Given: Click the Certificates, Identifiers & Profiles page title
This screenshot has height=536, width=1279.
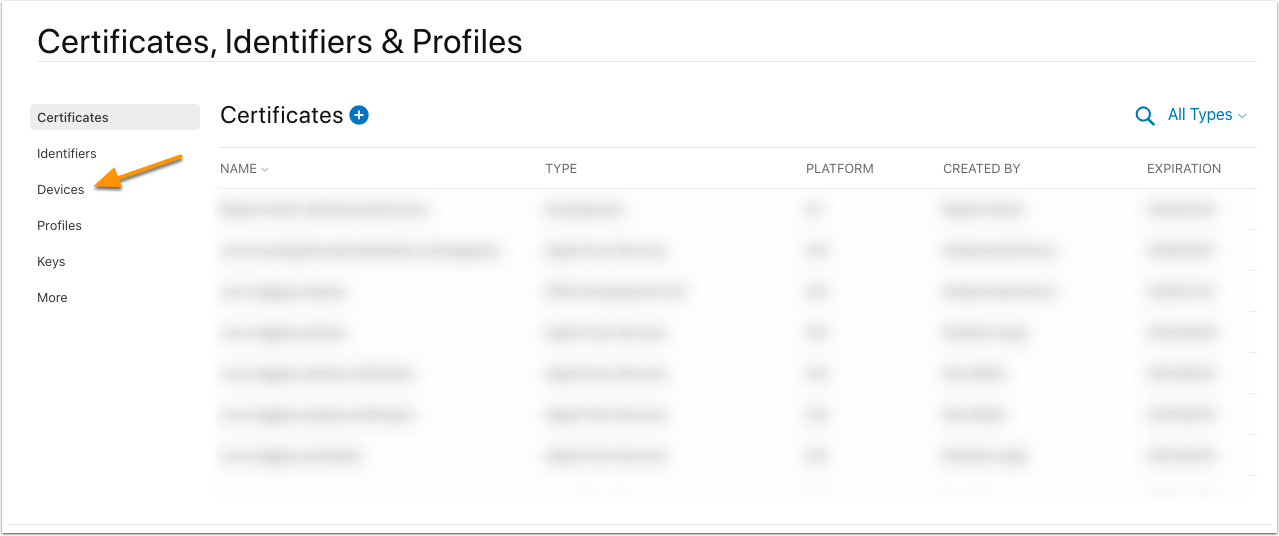Looking at the screenshot, I should pyautogui.click(x=280, y=41).
